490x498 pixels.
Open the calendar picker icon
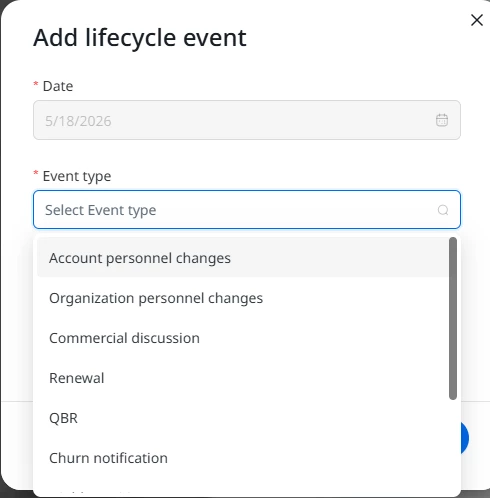(x=442, y=120)
